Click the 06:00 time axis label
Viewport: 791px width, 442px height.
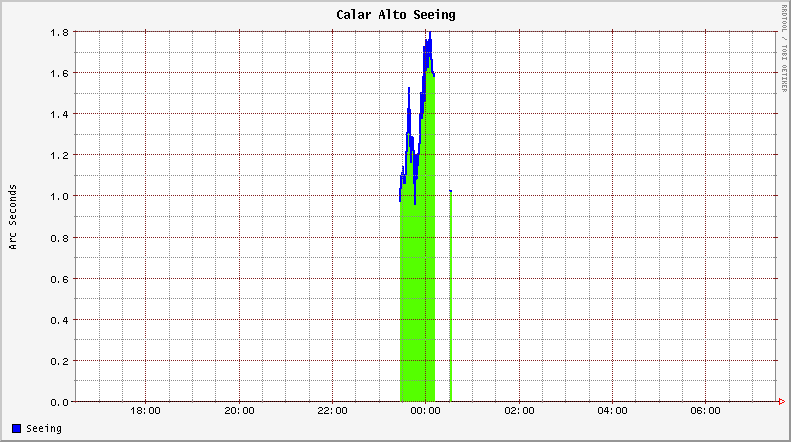[x=706, y=411]
